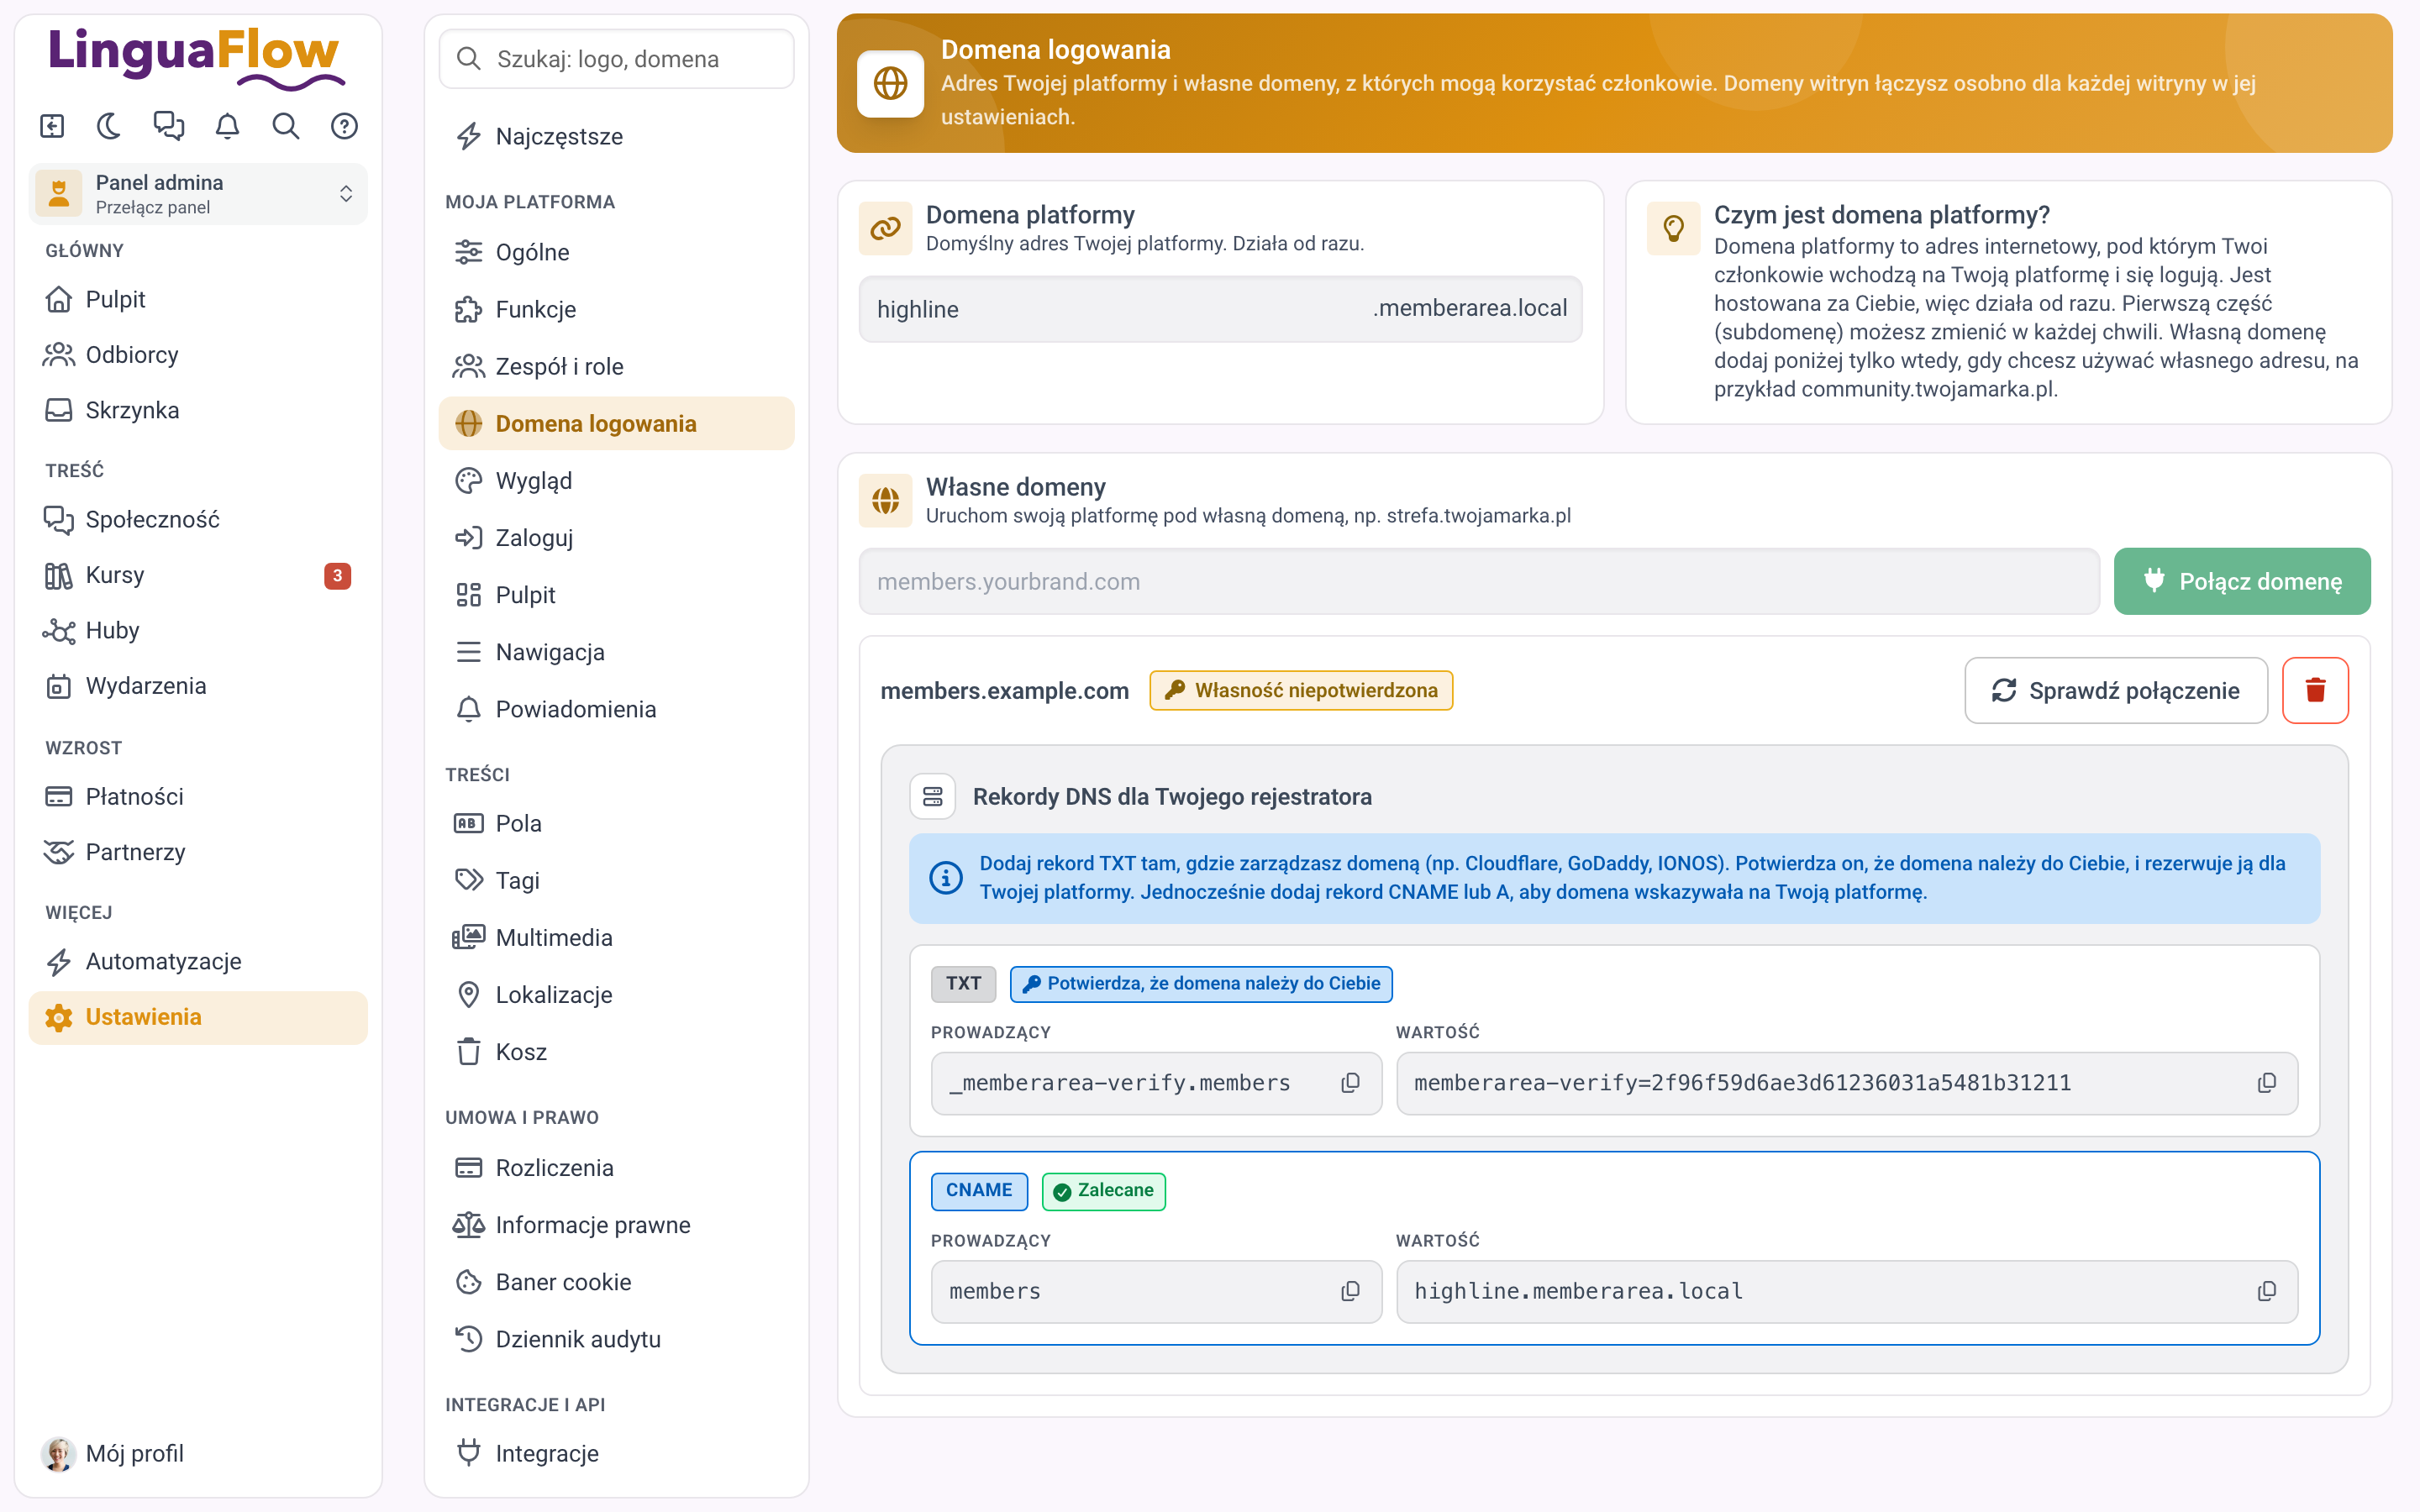The image size is (2420, 1512).
Task: Open Huby in main sidebar
Action: click(198, 630)
